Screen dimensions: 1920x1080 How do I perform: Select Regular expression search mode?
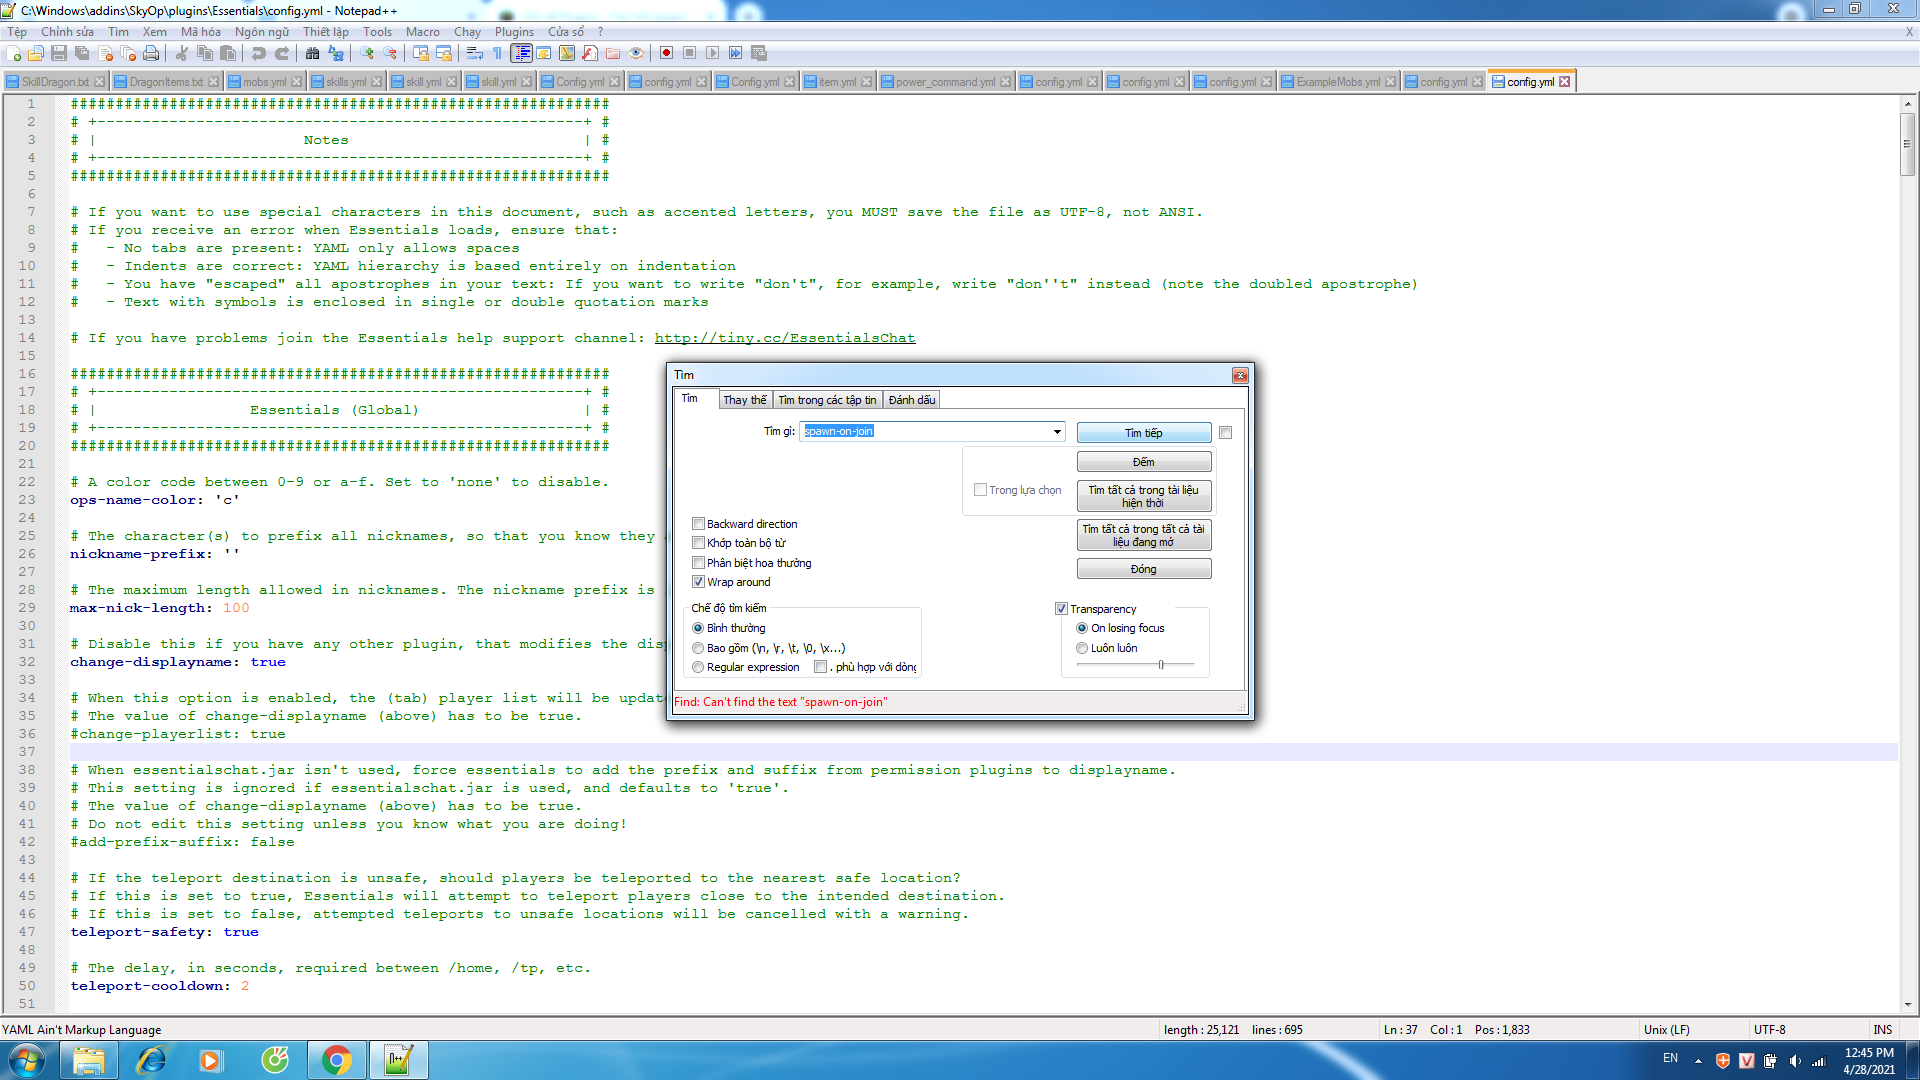[x=698, y=667]
